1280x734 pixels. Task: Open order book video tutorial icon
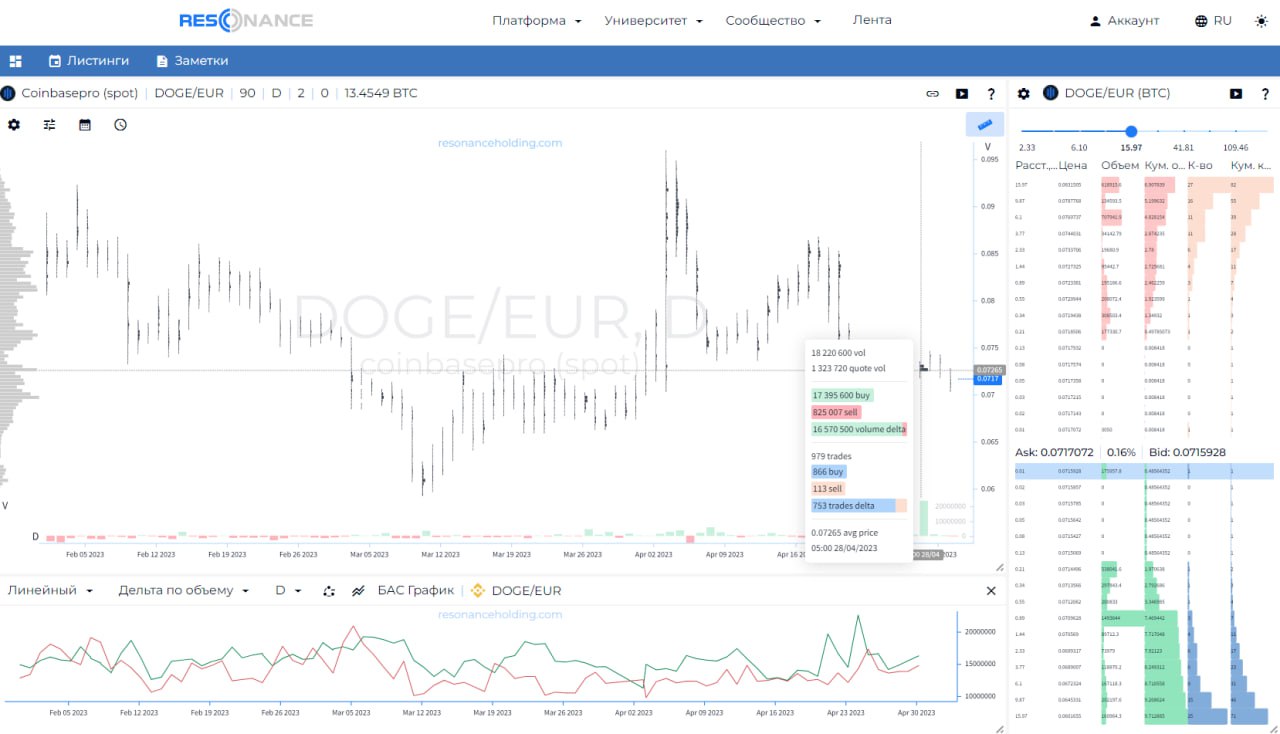(1236, 94)
